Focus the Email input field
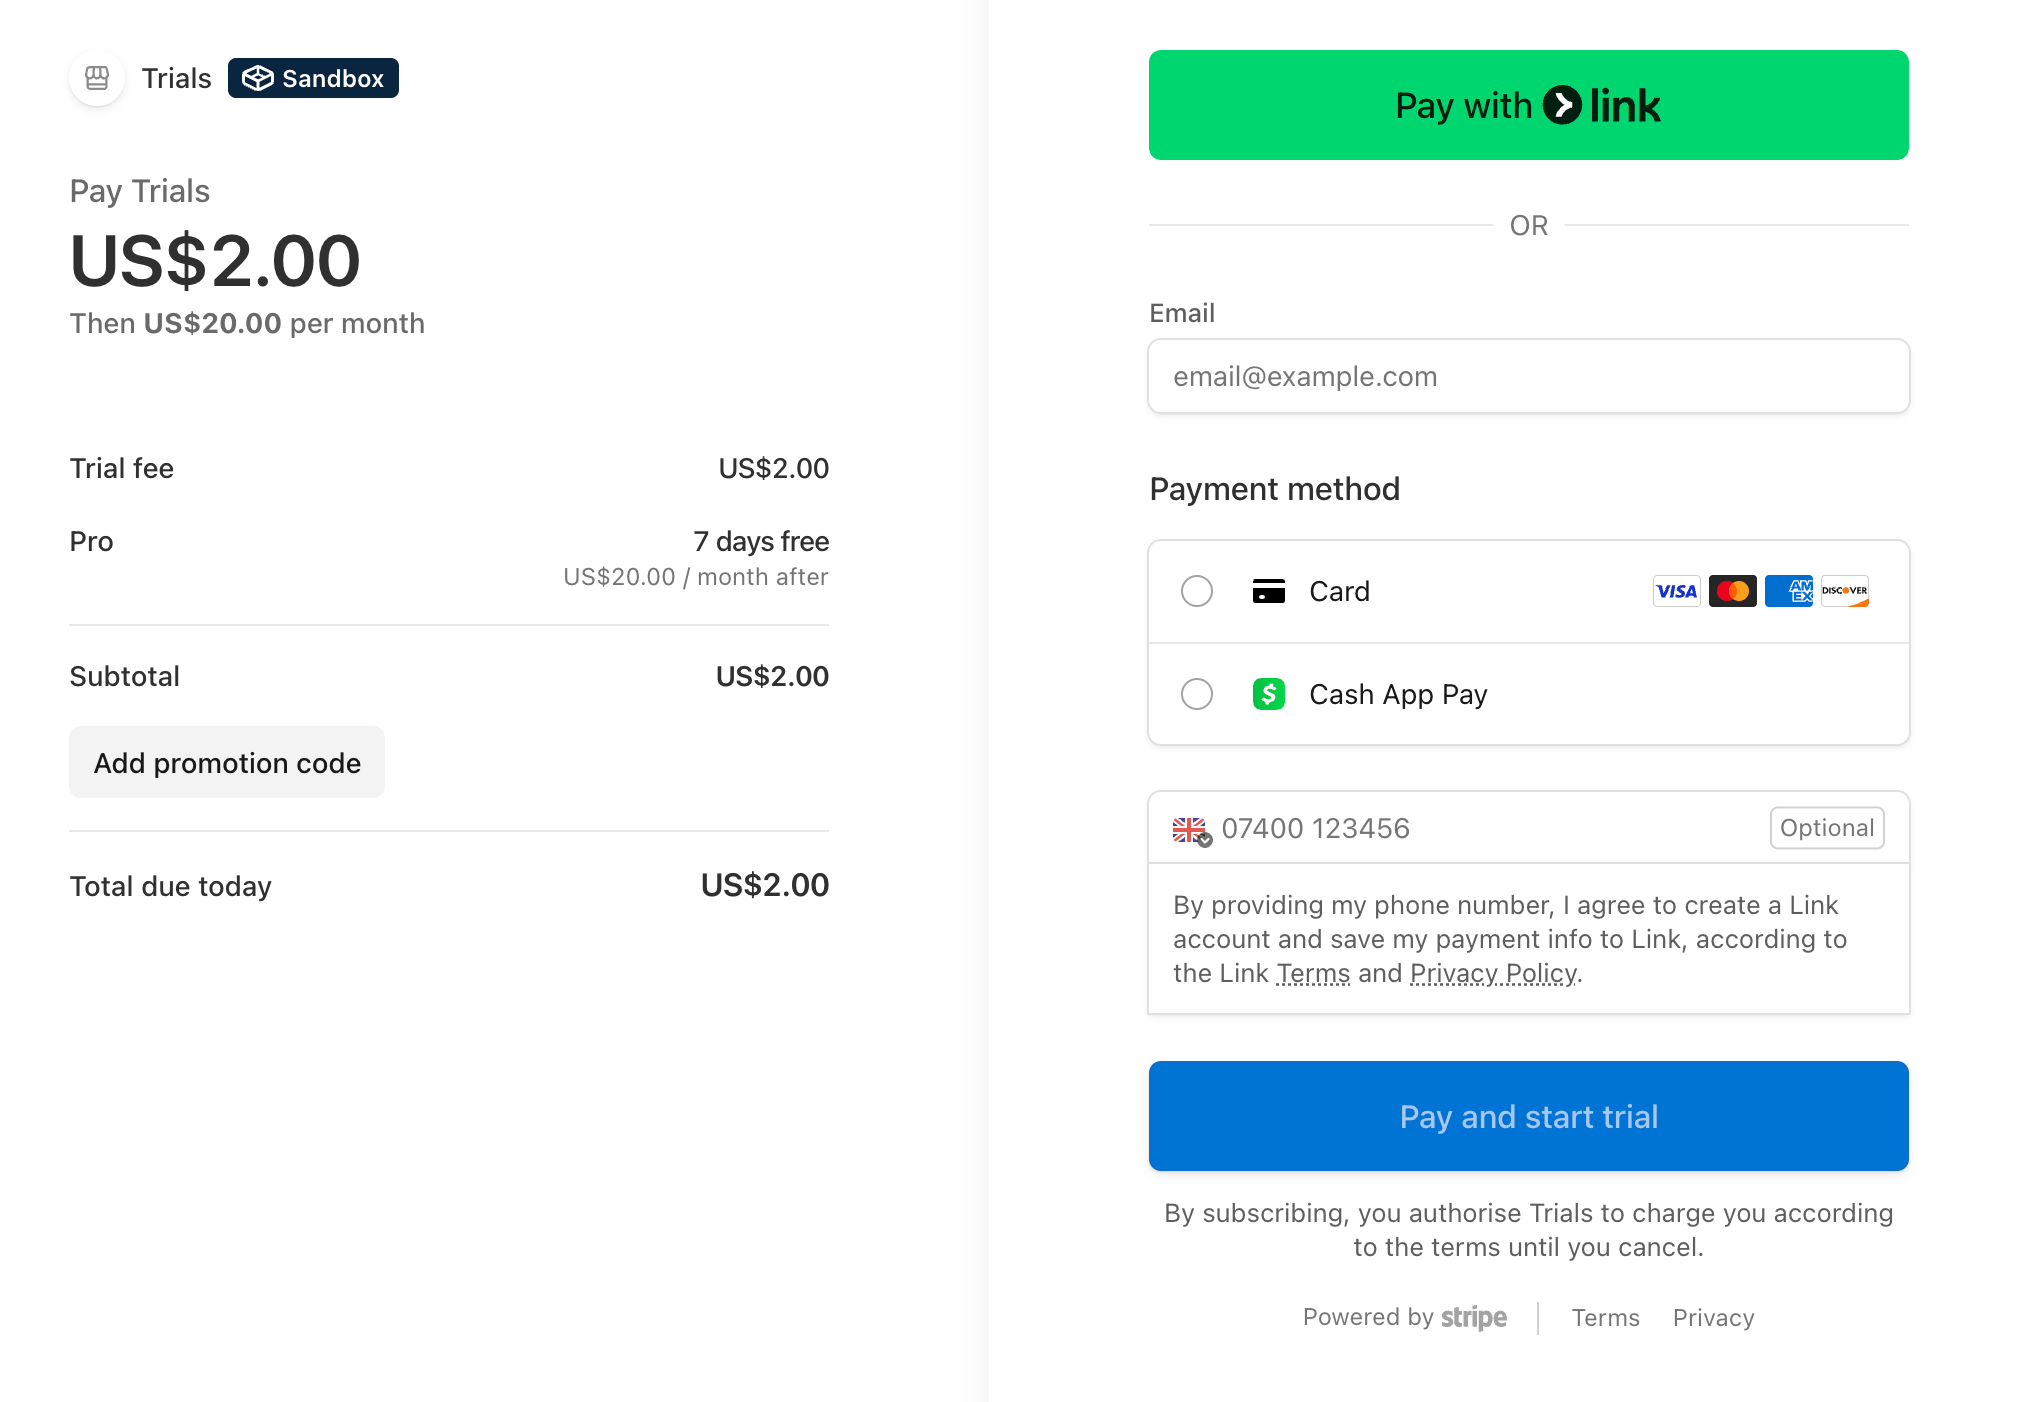Screen dimensions: 2044x1402 click(1528, 376)
